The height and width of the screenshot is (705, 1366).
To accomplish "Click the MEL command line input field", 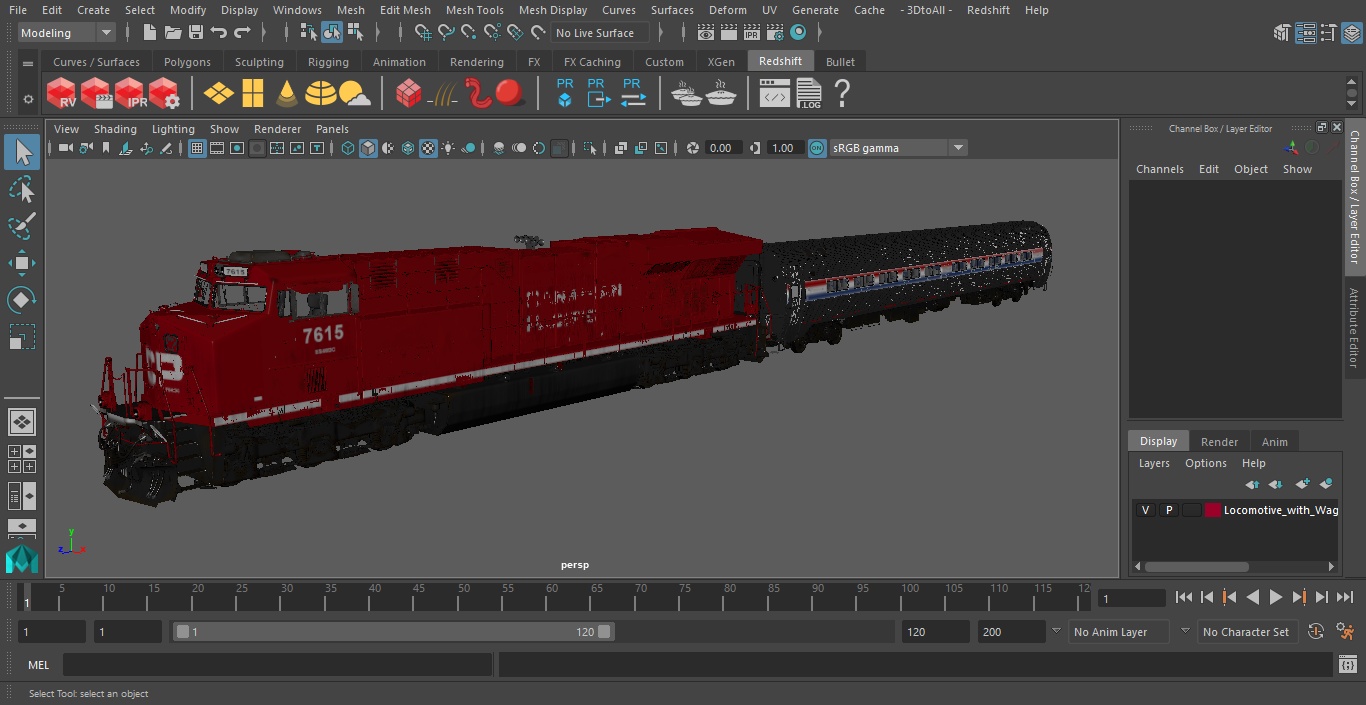I will 277,665.
